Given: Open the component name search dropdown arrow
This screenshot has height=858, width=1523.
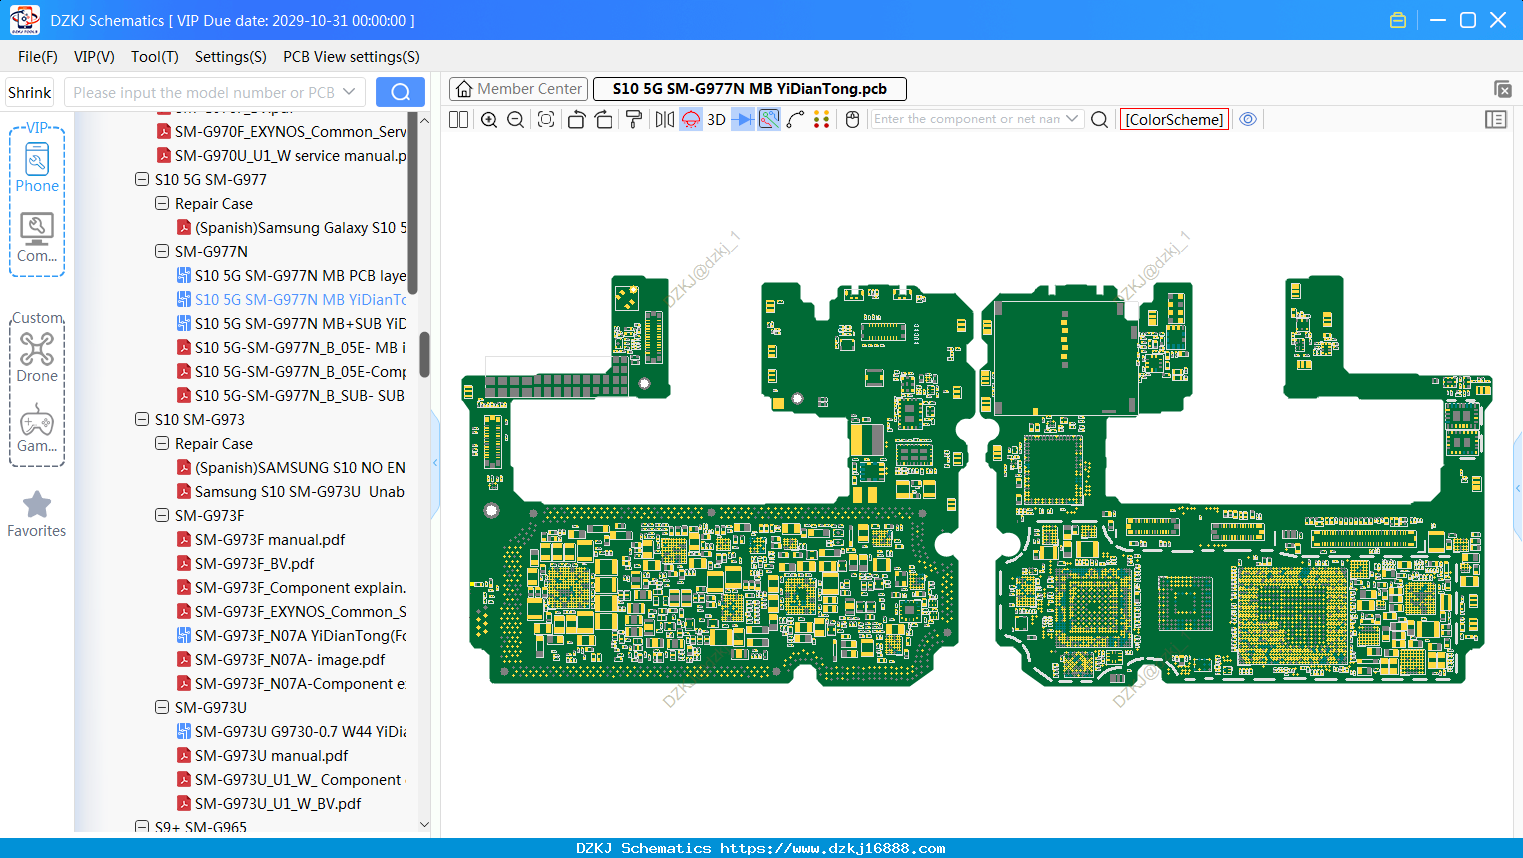Looking at the screenshot, I should (x=1073, y=119).
